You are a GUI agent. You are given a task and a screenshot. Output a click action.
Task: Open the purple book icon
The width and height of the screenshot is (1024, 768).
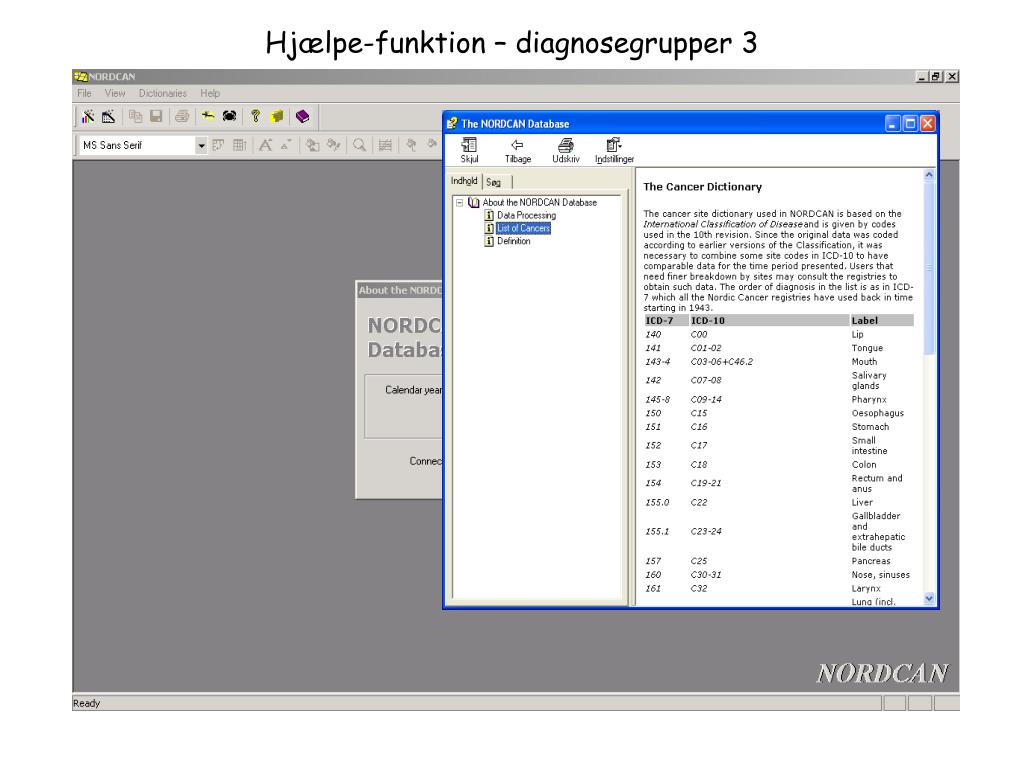(302, 116)
